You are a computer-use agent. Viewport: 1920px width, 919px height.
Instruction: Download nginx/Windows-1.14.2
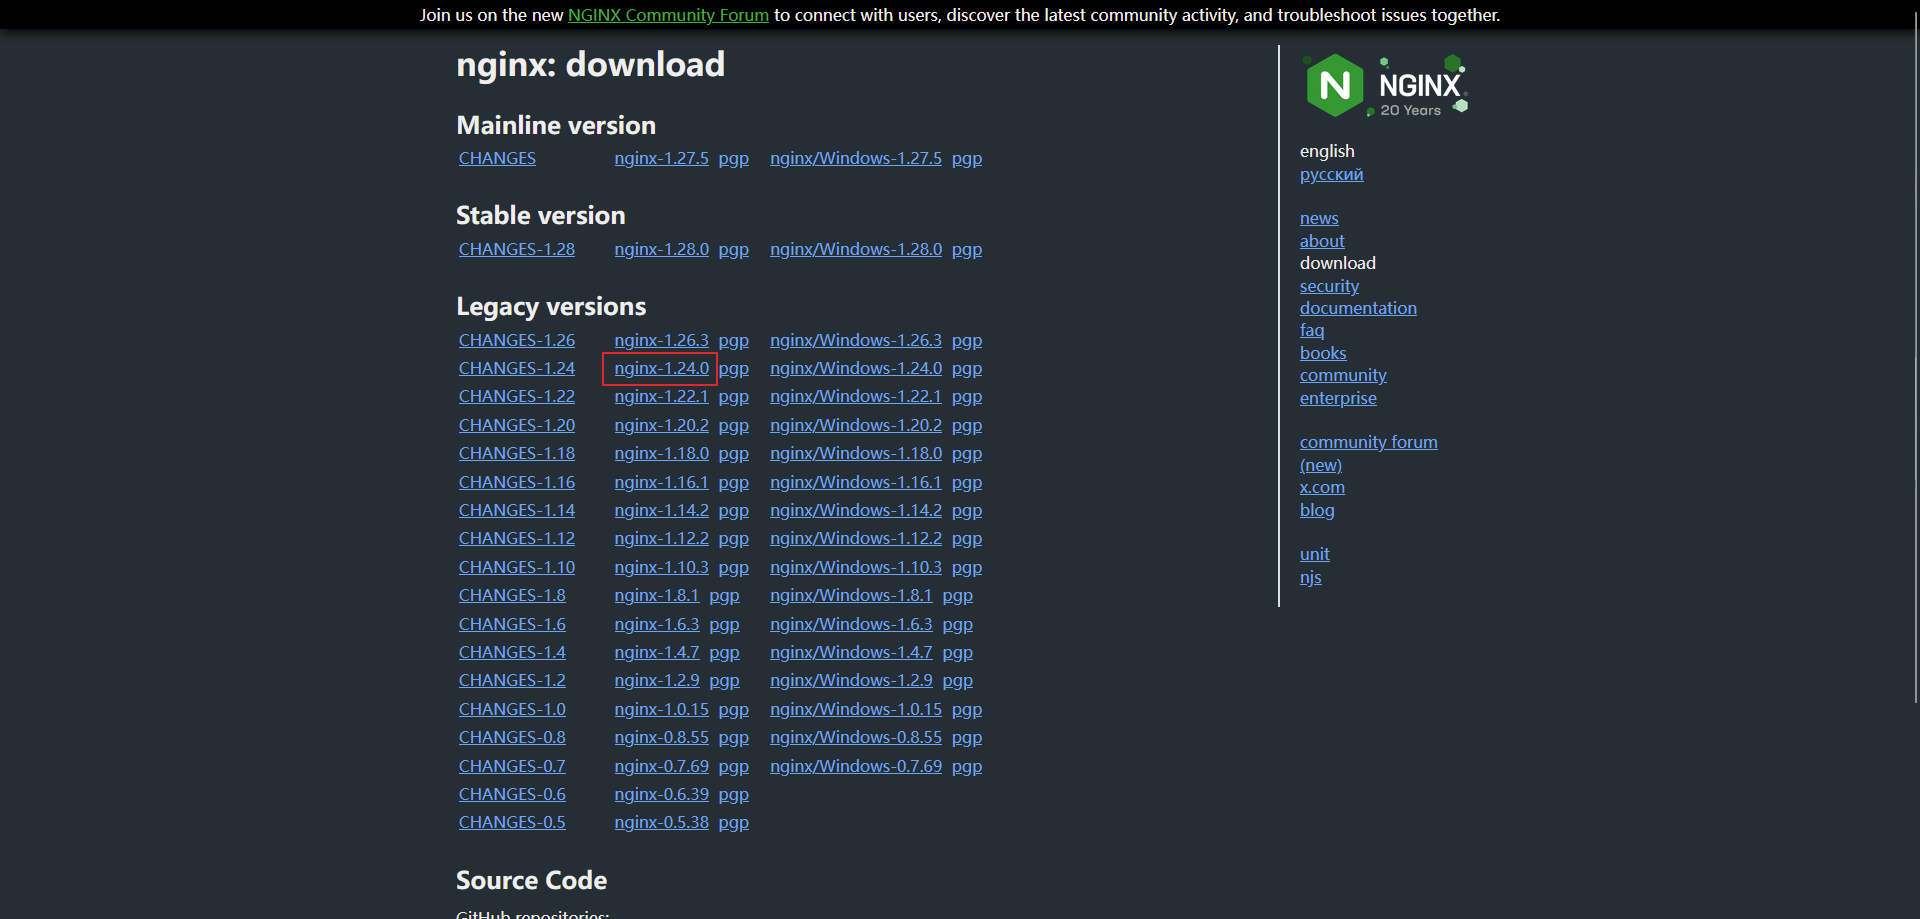pos(856,510)
